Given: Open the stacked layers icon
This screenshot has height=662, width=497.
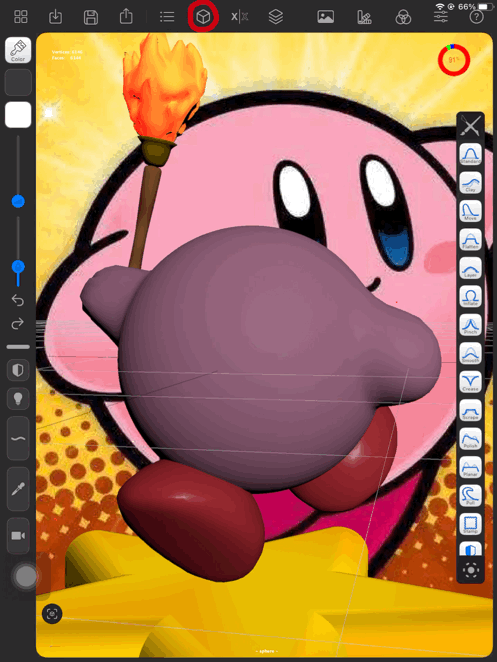Looking at the screenshot, I should coord(276,17).
